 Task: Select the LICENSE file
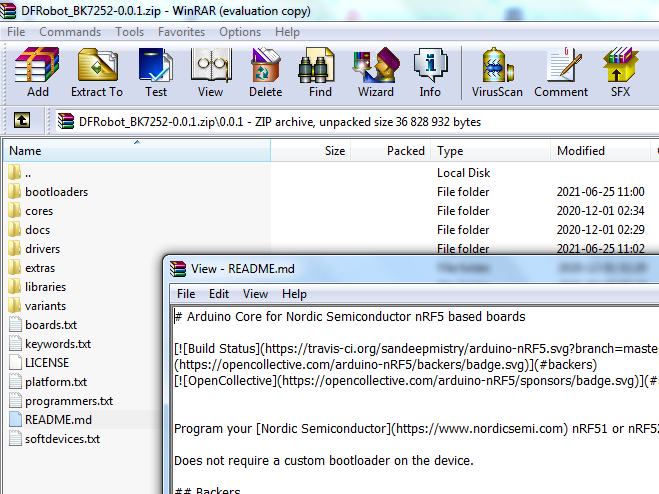[39, 363]
